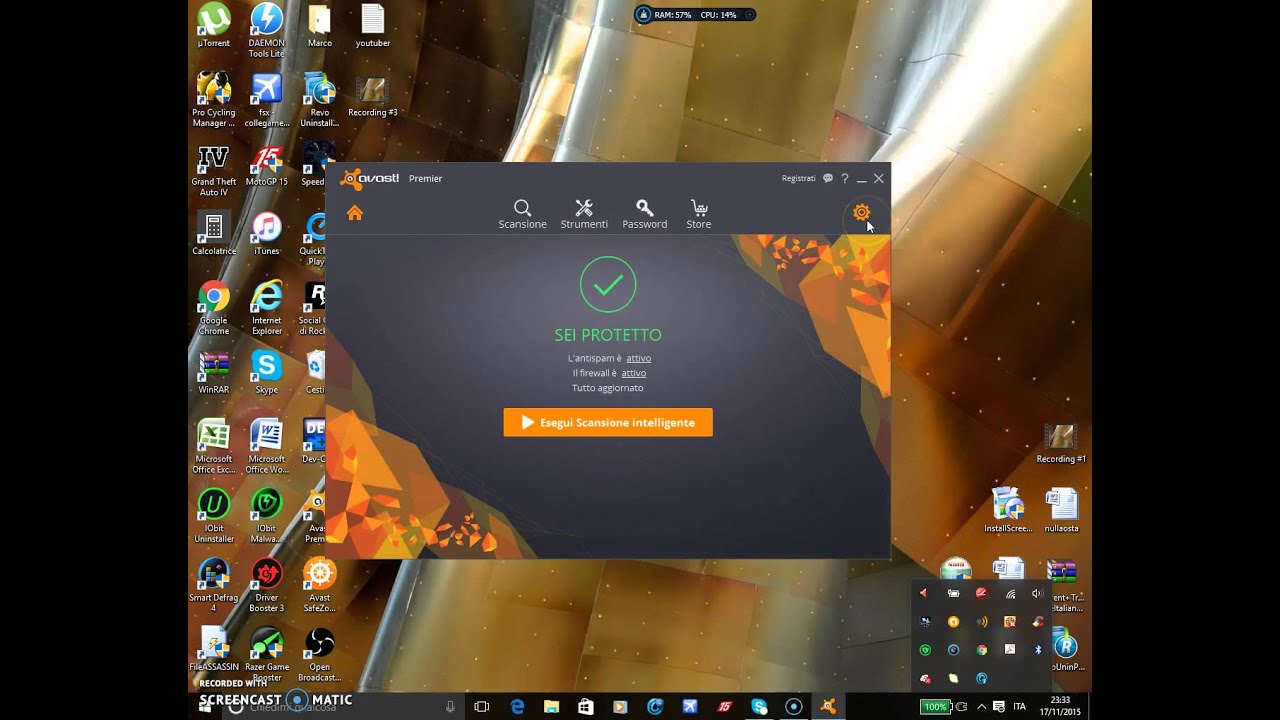Click the 'Tutto aggiornato' status text
Image resolution: width=1280 pixels, height=720 pixels.
tap(608, 388)
